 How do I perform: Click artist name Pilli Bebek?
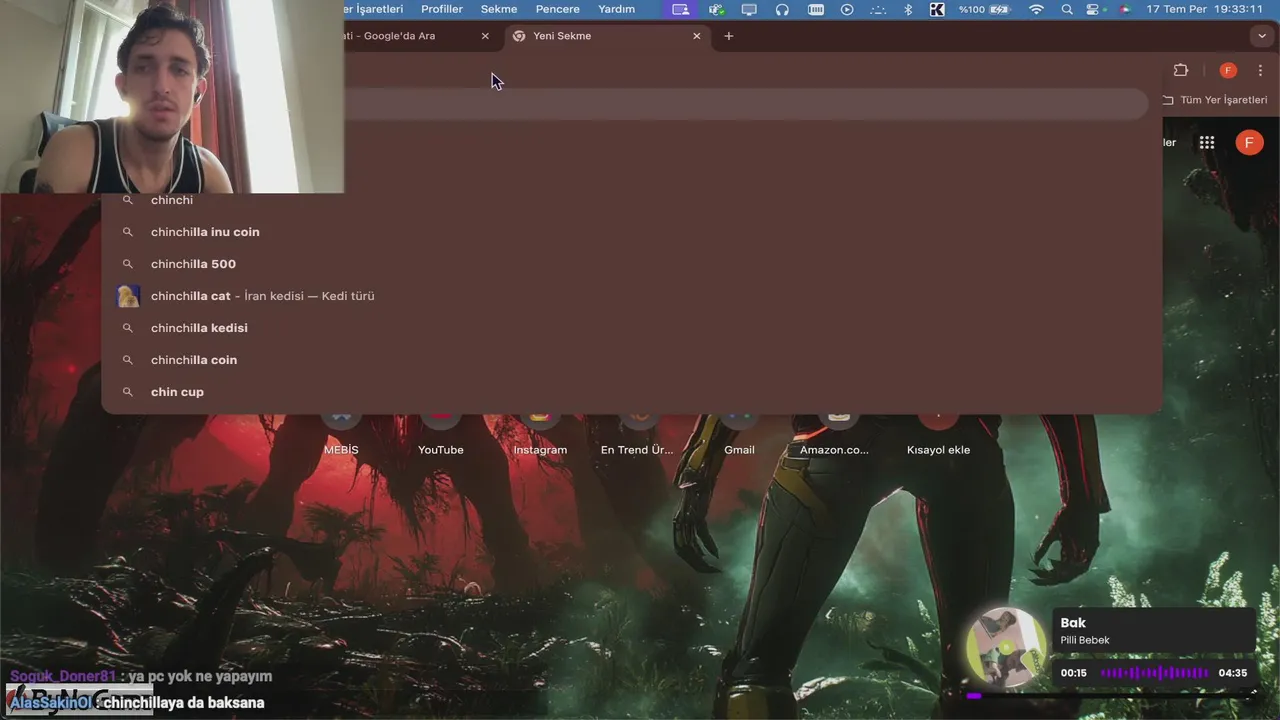pyautogui.click(x=1085, y=640)
